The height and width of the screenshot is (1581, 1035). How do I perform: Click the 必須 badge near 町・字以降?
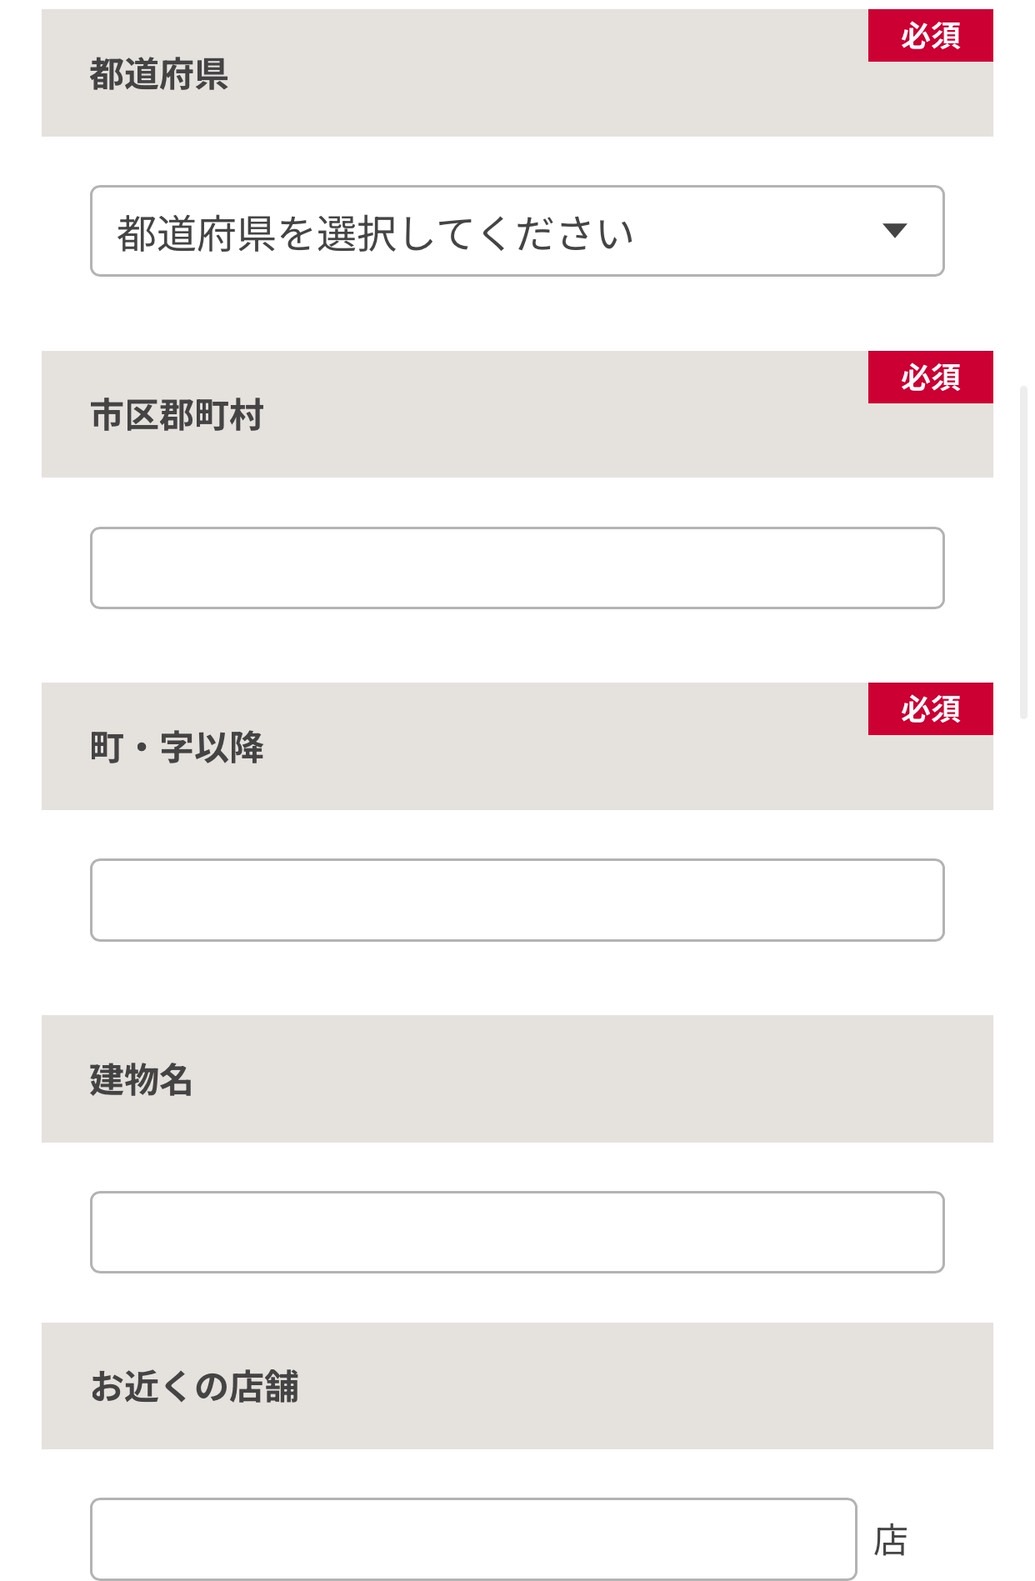[x=929, y=710]
